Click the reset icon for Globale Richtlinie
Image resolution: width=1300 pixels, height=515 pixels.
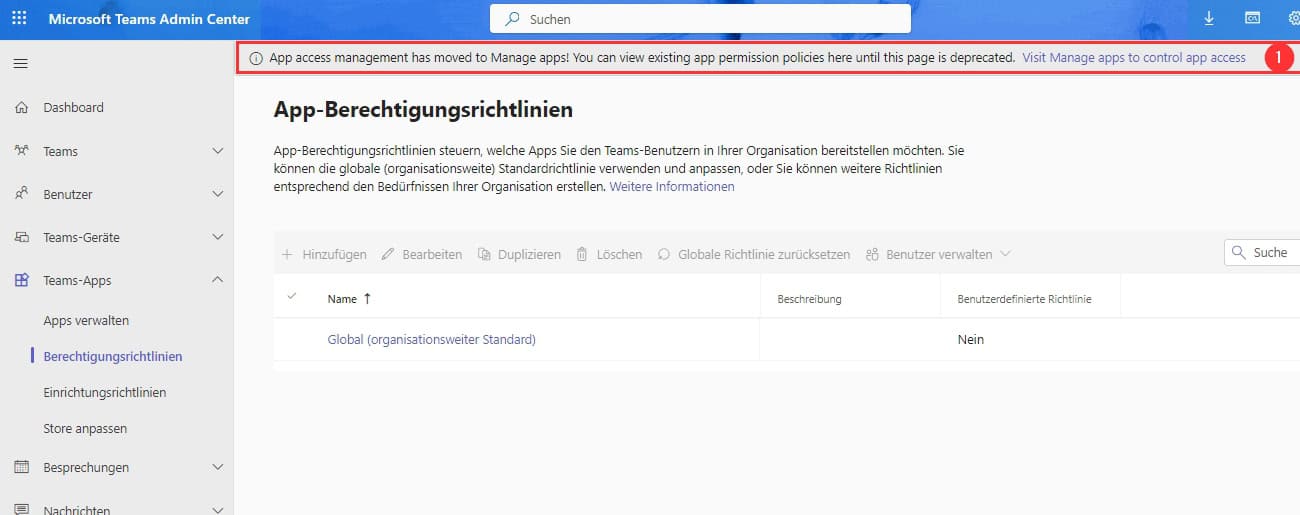663,254
